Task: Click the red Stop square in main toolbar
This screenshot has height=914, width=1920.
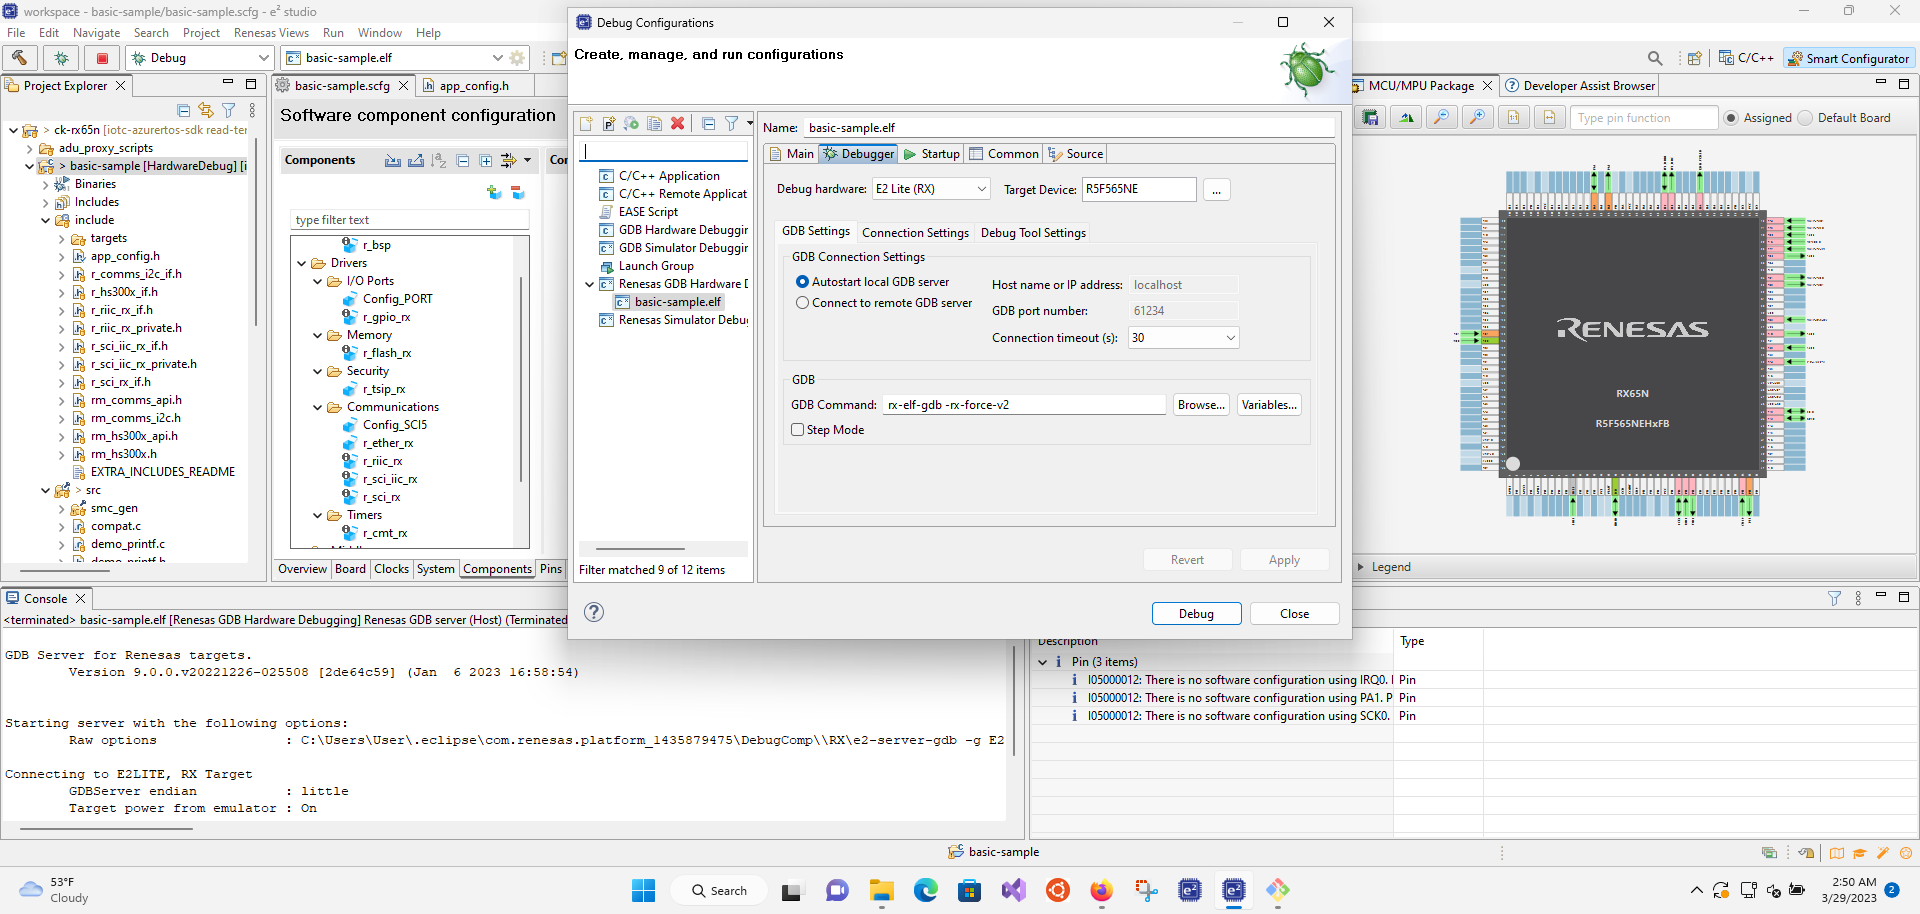Action: [x=102, y=58]
